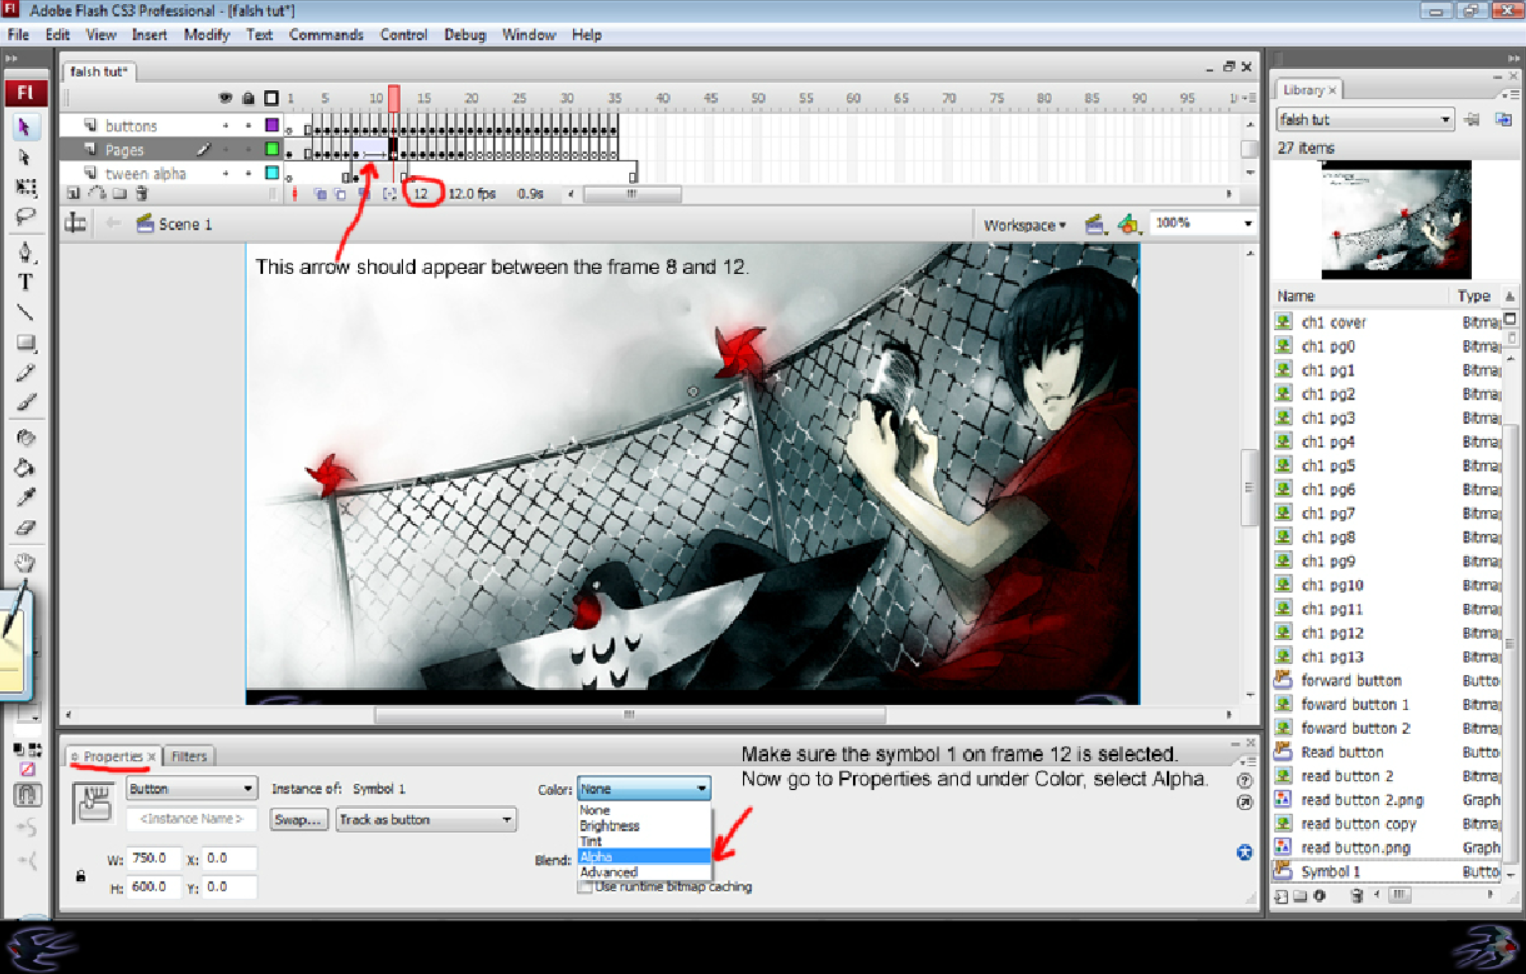Viewport: 1526px width, 974px height.
Task: Click the Instance Name input field
Action: pos(191,818)
